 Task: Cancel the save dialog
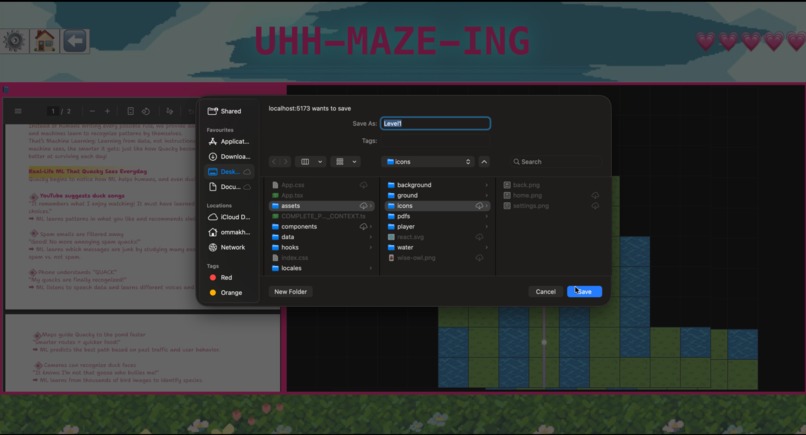pos(545,292)
